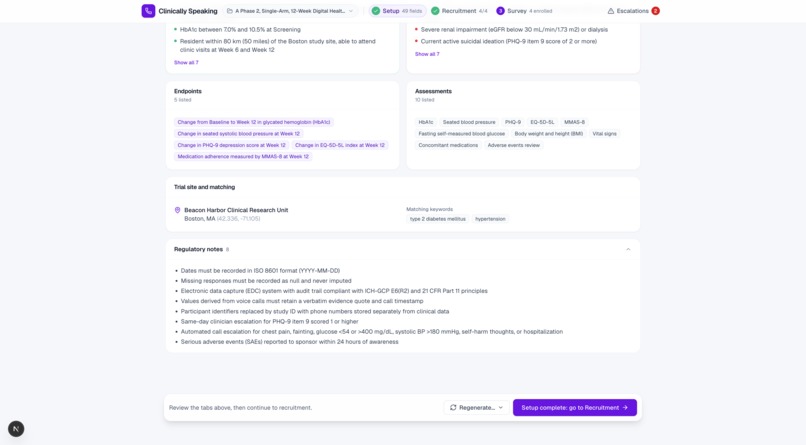Click the EQ-5D-5L assessment chip
Screen dimensions: 806x445
542,122
